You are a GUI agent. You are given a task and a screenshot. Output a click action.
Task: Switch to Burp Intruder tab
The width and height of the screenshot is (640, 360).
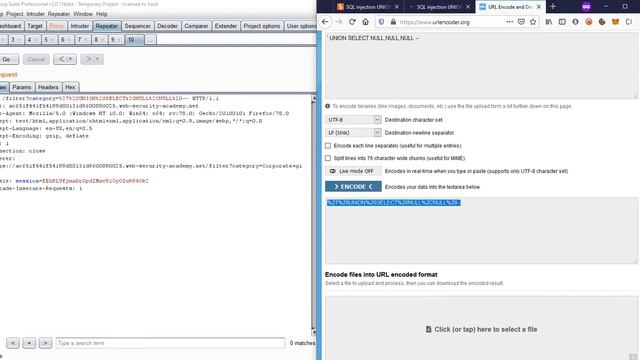80,26
